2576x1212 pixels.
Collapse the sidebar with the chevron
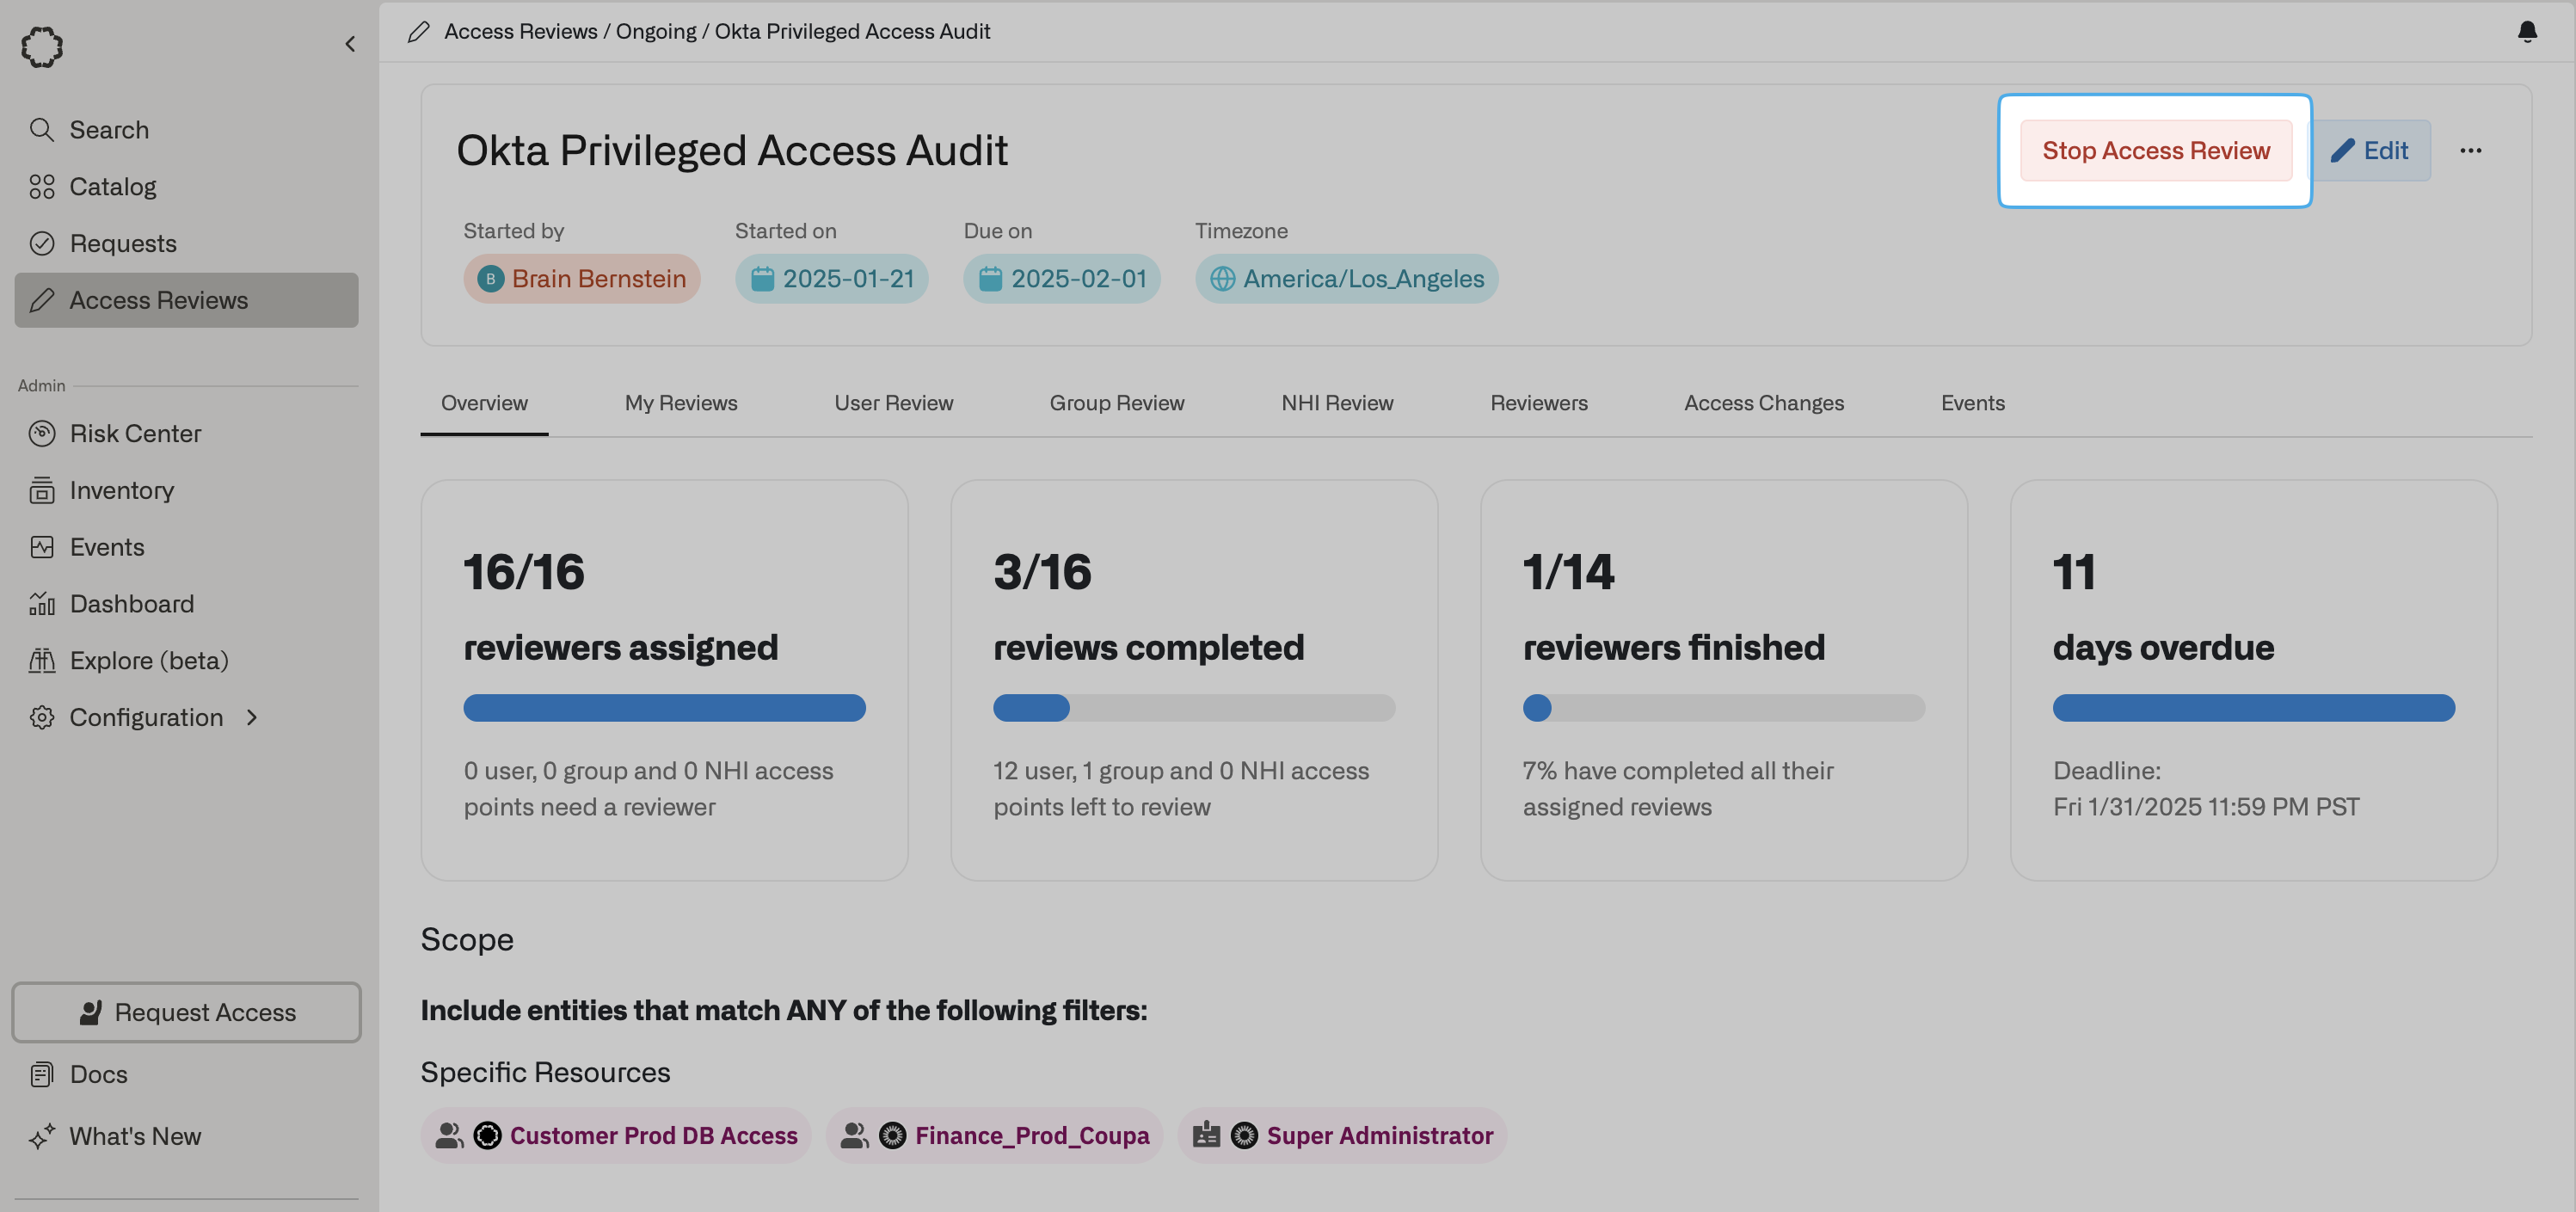pos(350,44)
